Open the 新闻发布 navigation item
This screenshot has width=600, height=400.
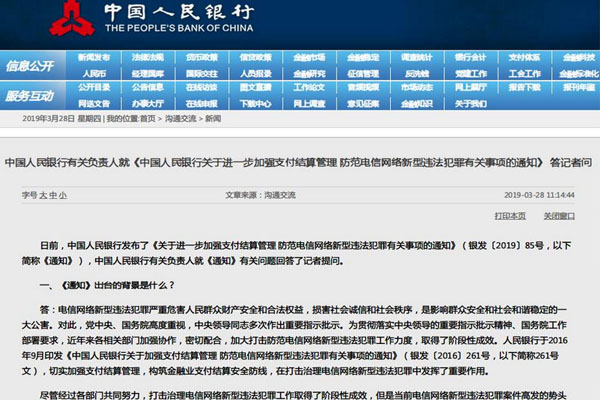(x=94, y=57)
